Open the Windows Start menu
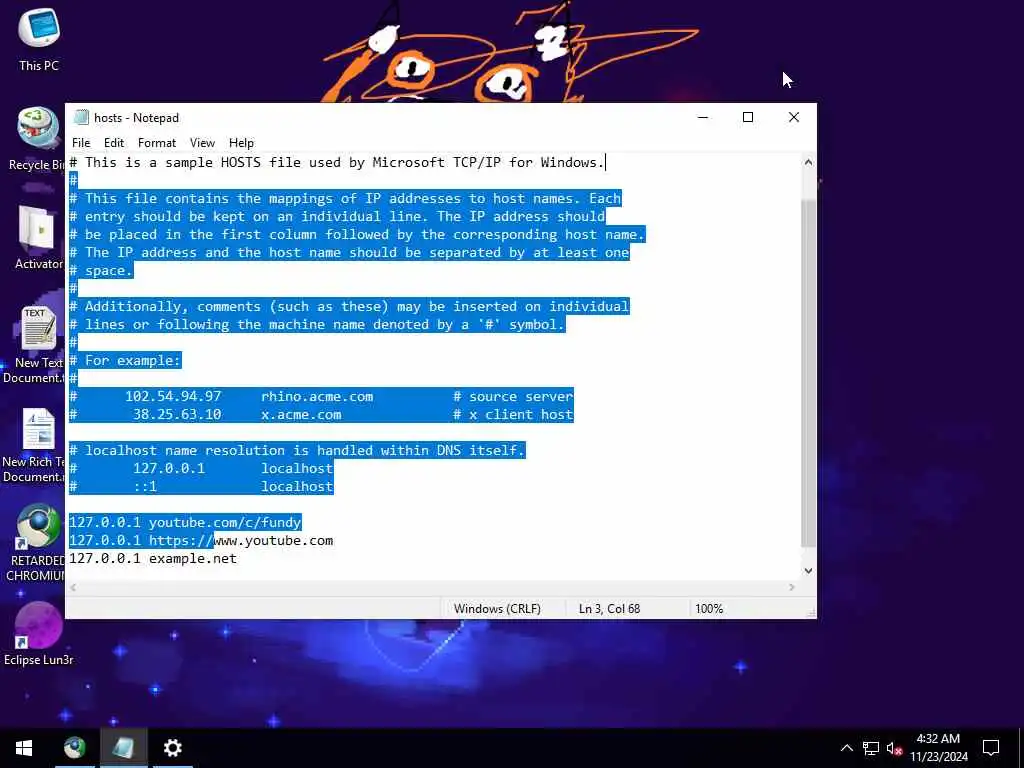 [24, 748]
